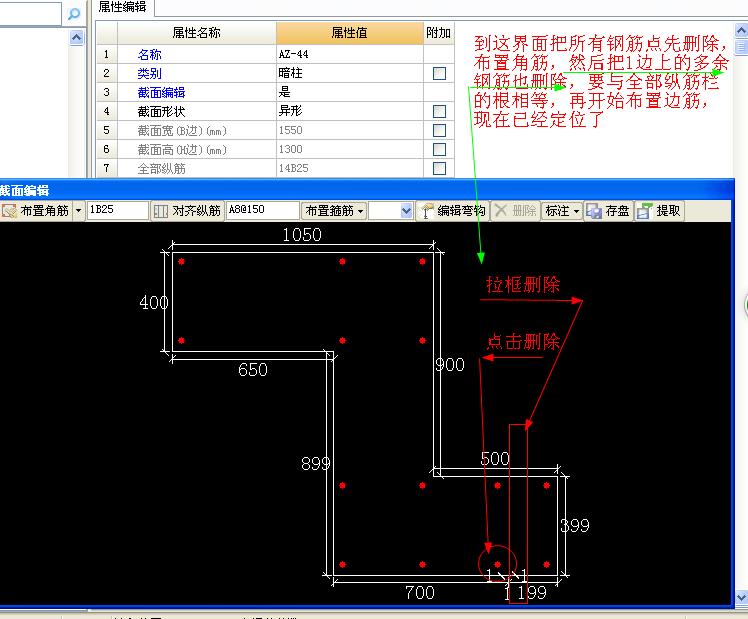Click the 编辑弯钩 tool

tap(453, 211)
